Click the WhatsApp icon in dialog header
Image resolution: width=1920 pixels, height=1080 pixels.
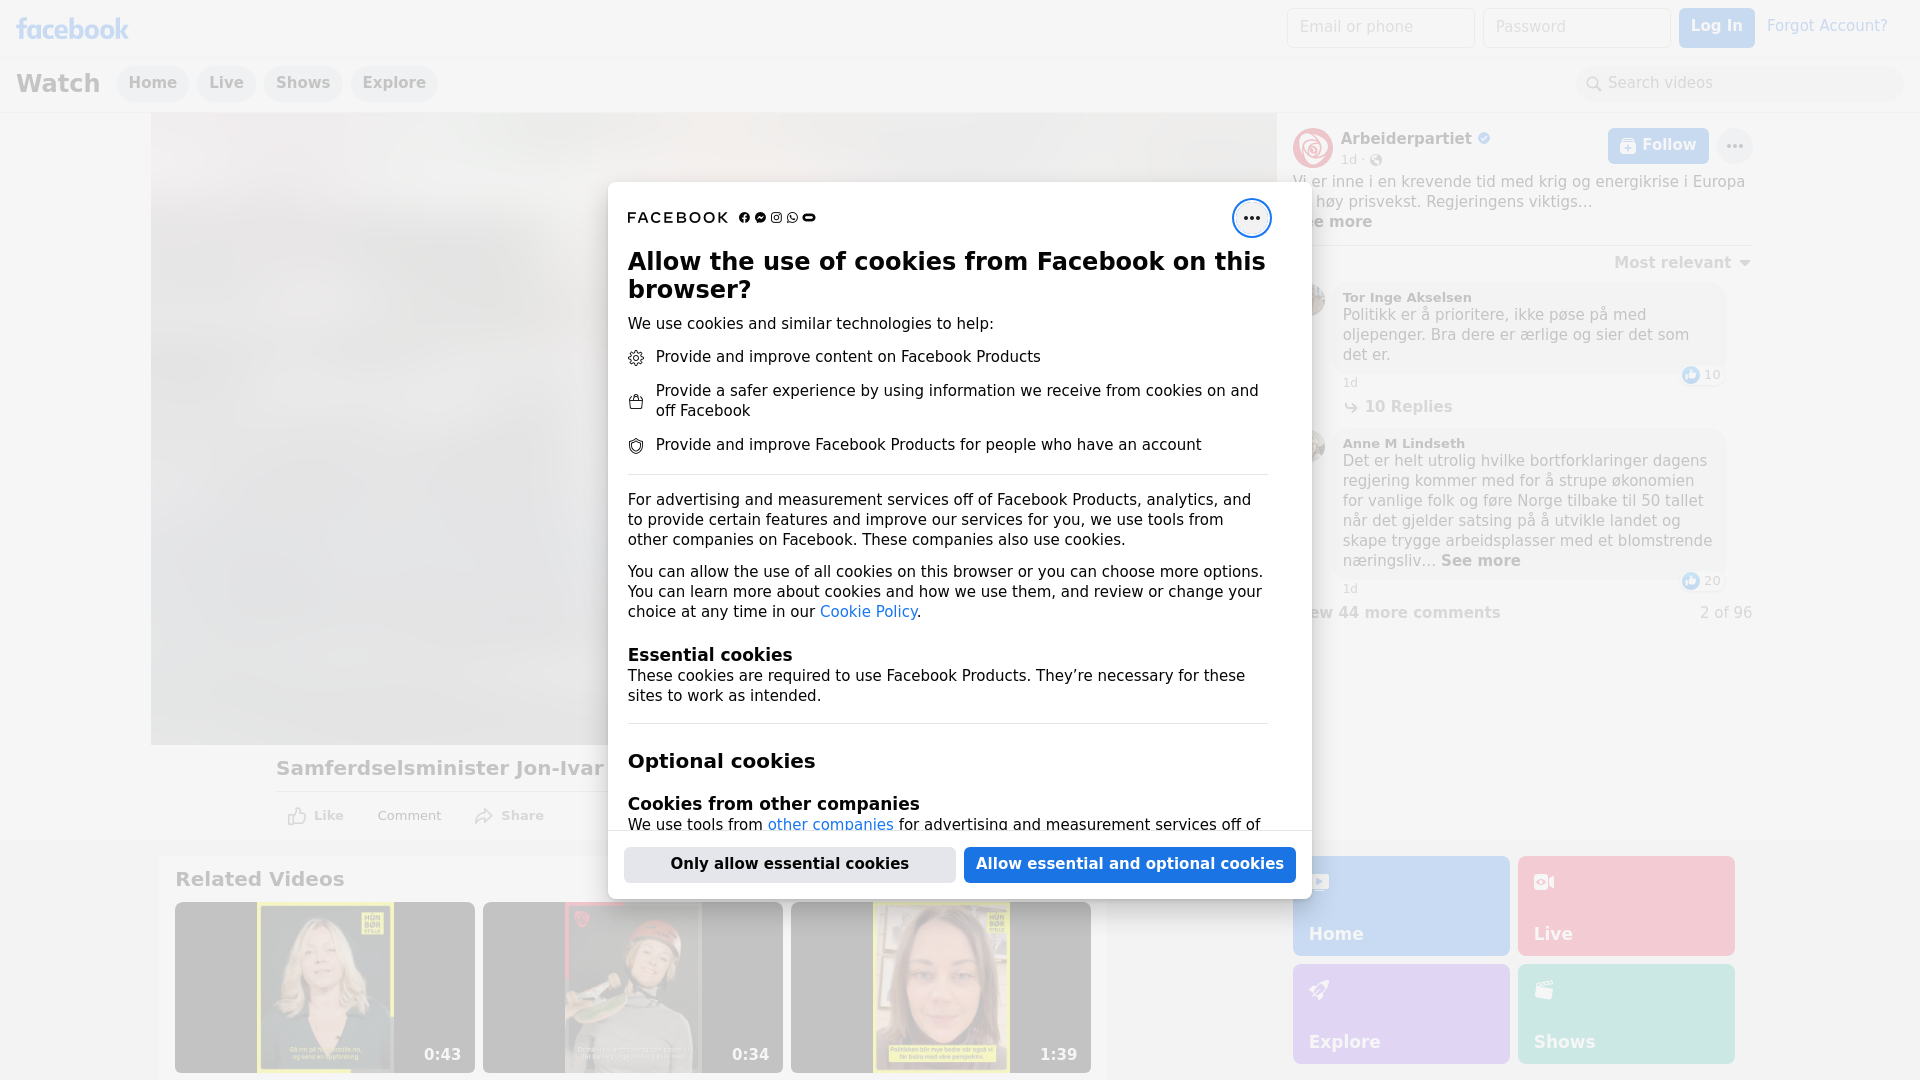(x=792, y=218)
